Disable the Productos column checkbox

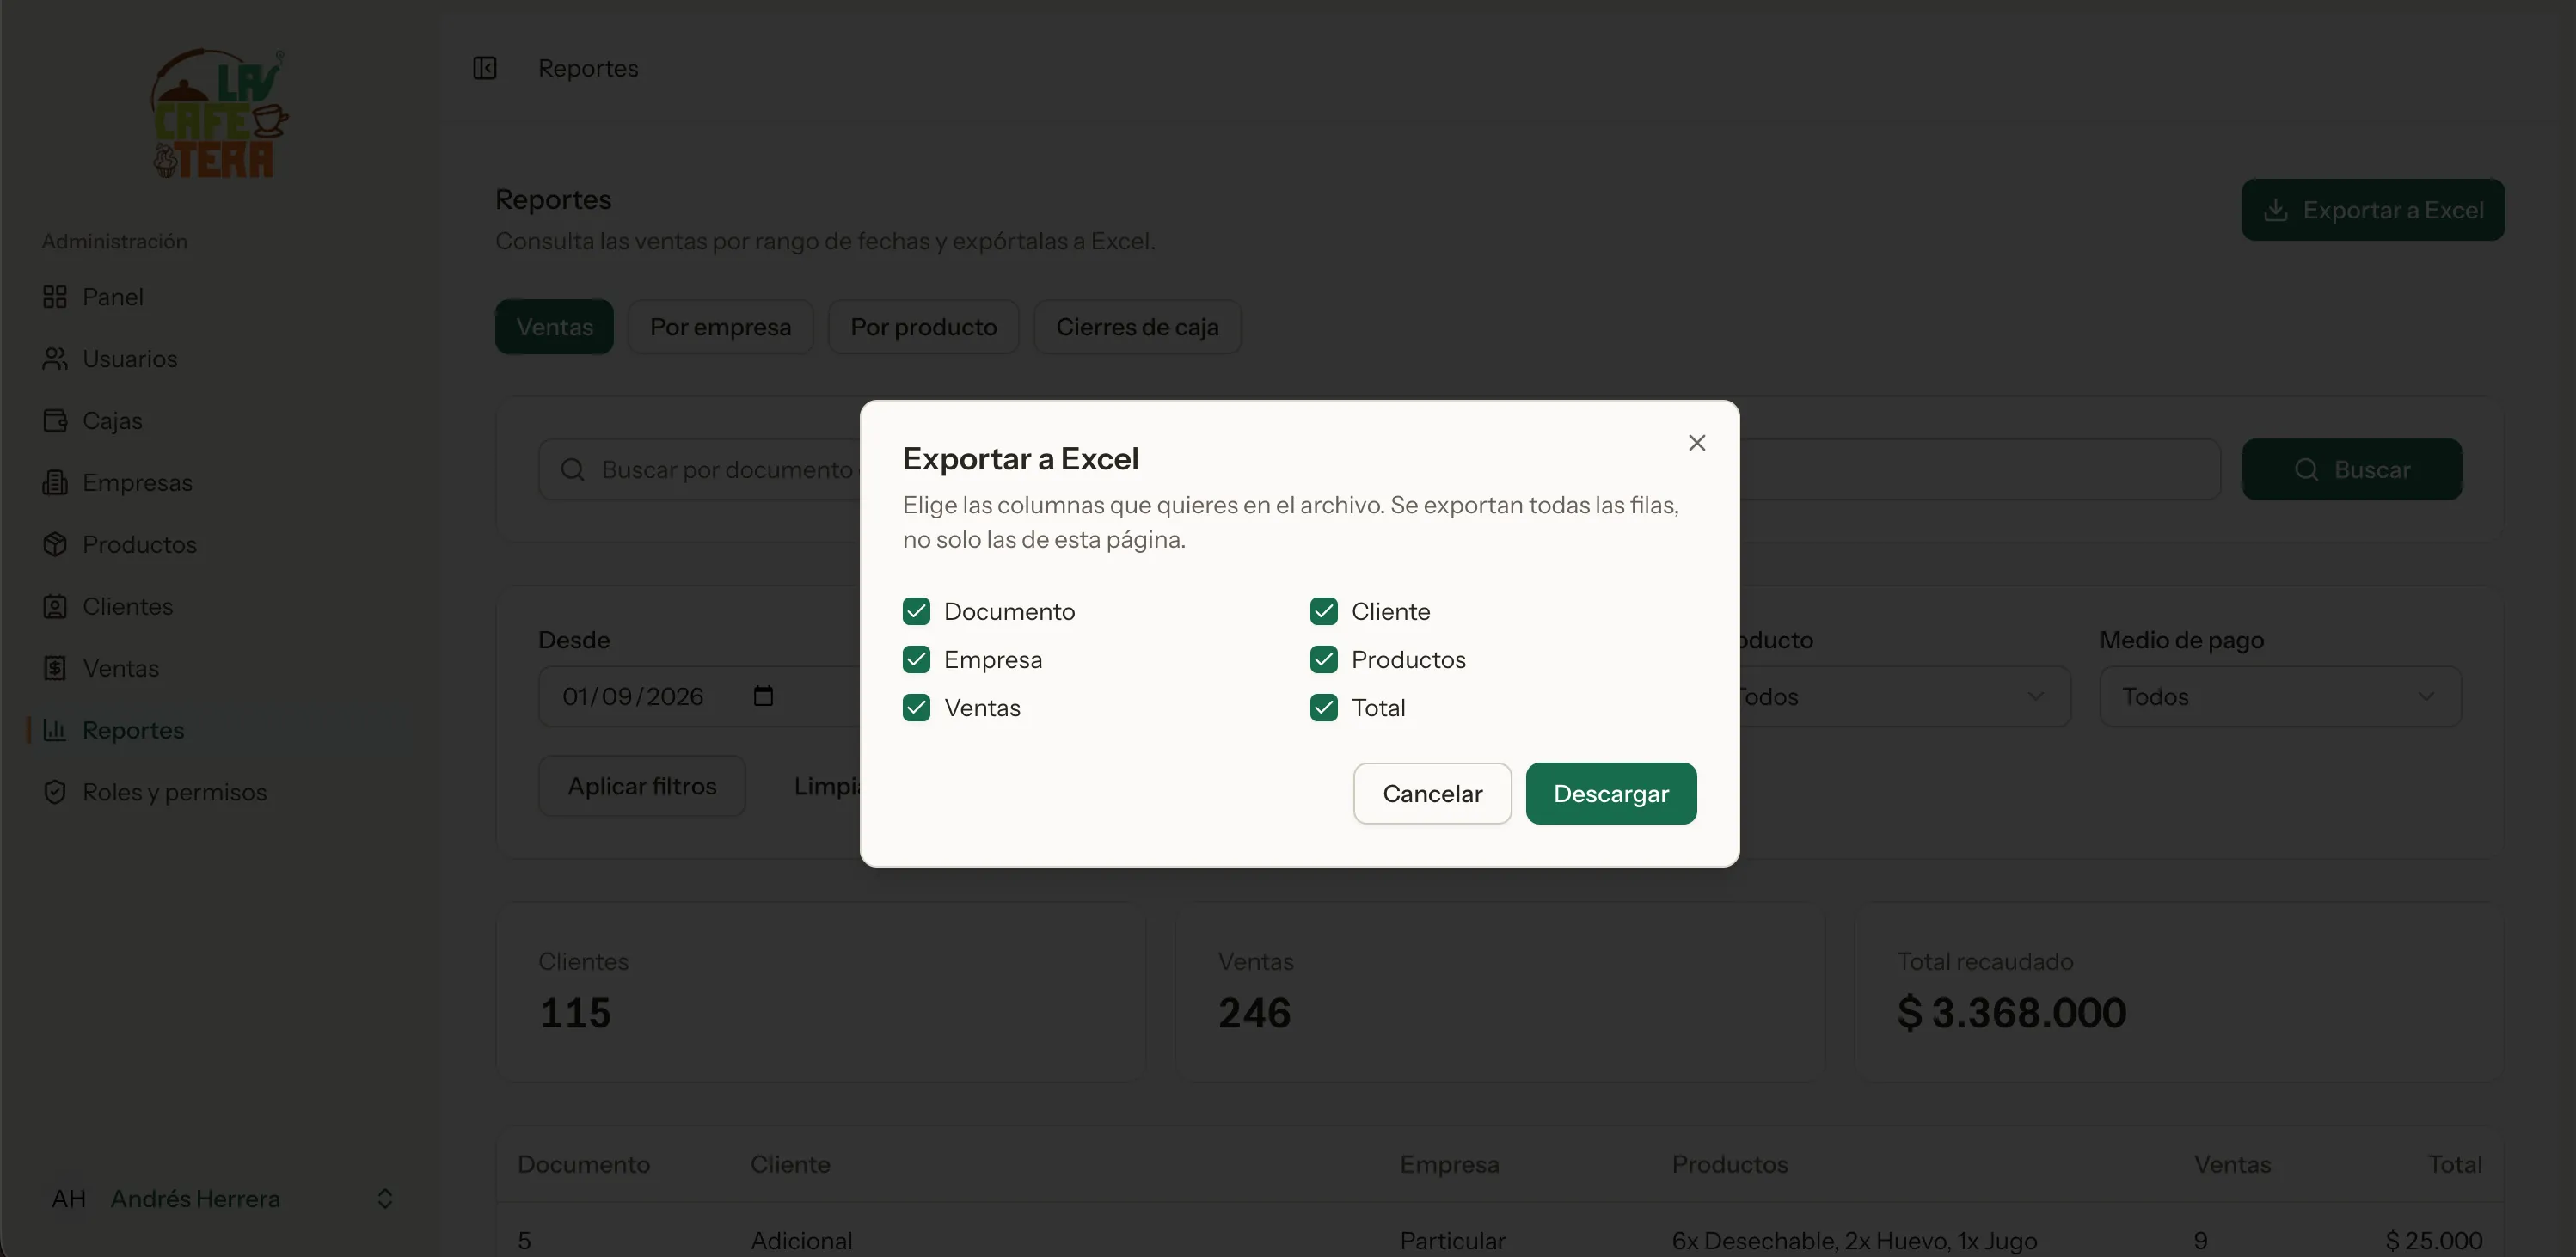click(x=1323, y=659)
